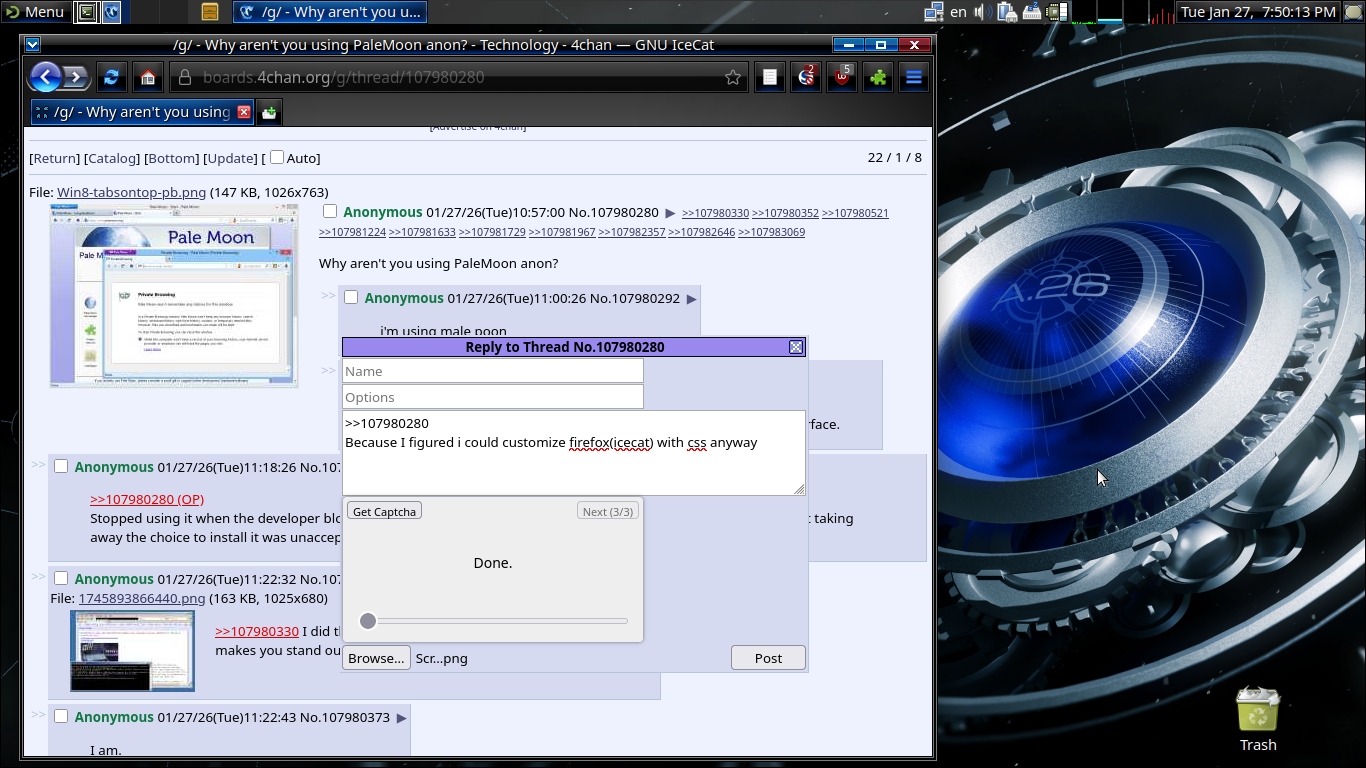This screenshot has width=1366, height=768.
Task: Open the power manager sleep tray icon
Action: [1032, 12]
